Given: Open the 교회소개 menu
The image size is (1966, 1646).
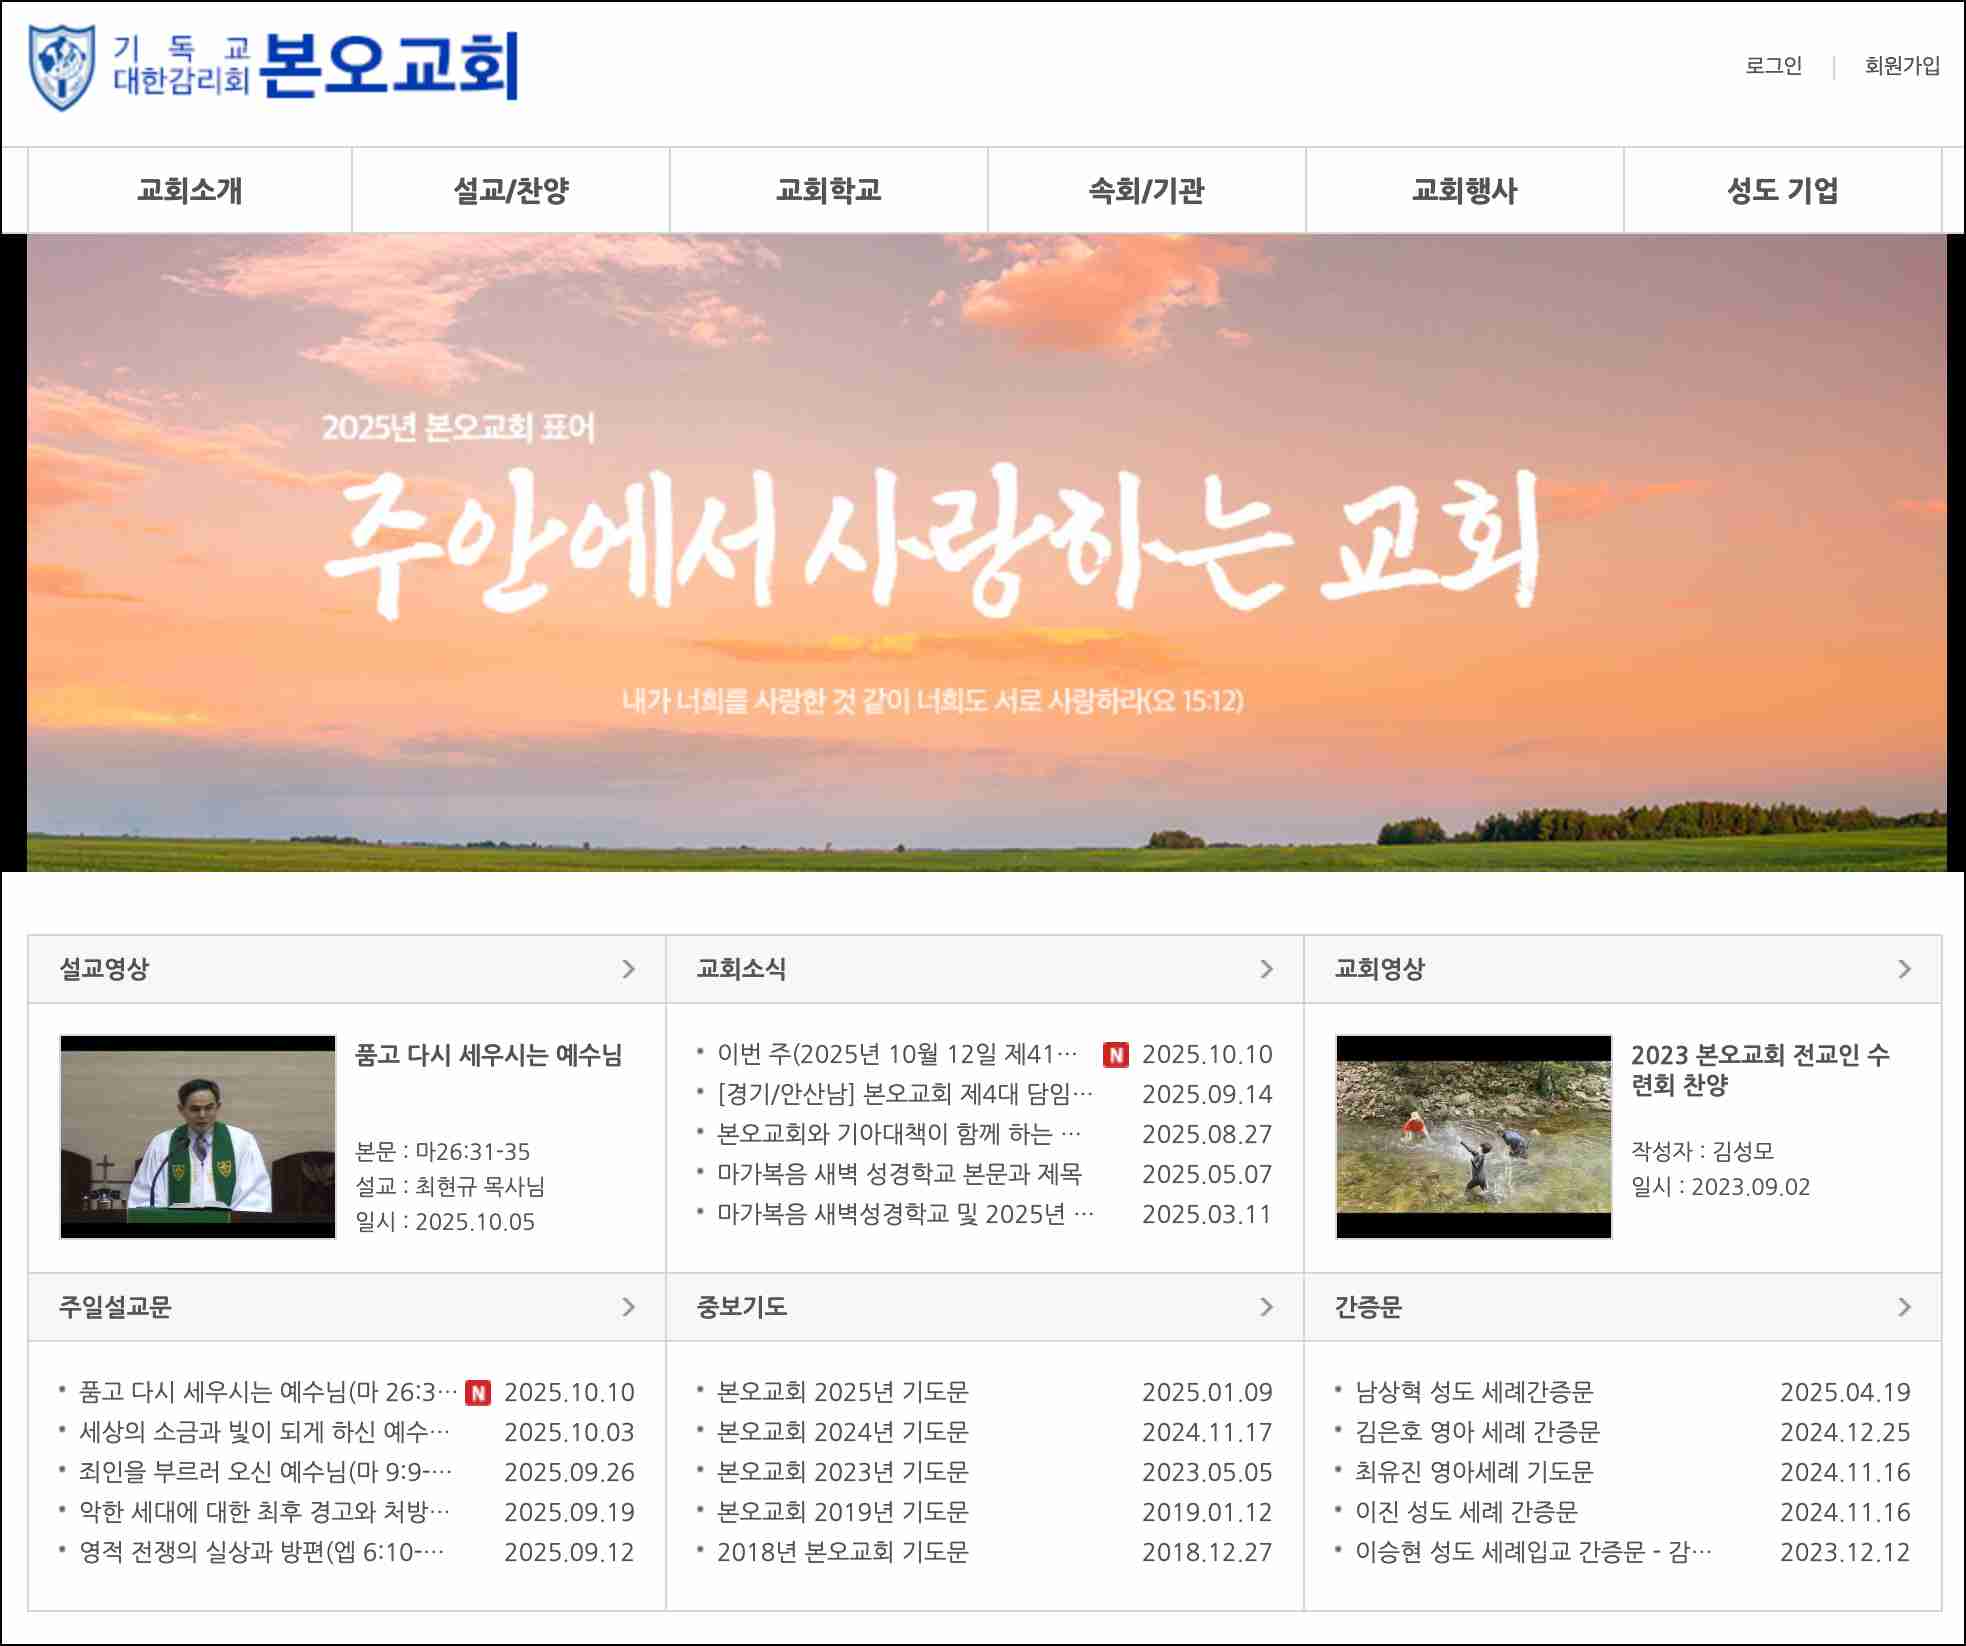Looking at the screenshot, I should click(x=190, y=190).
